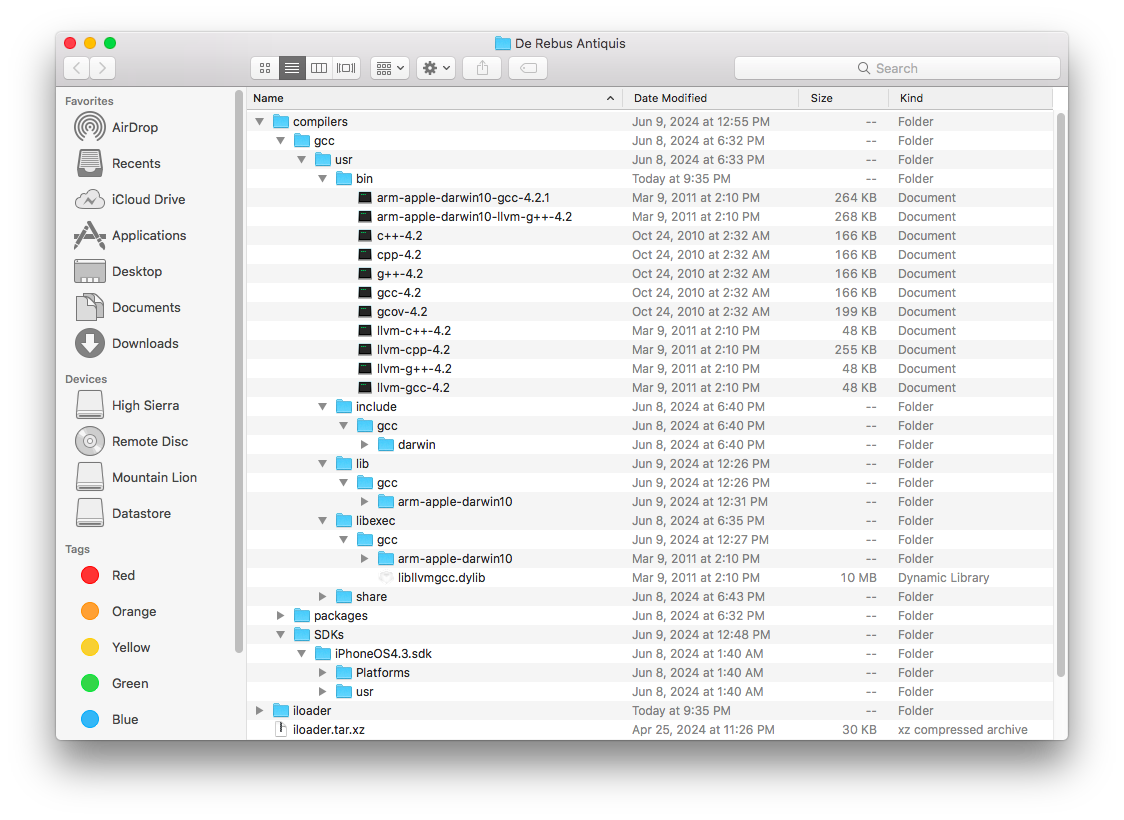
Task: Click in the Search field
Action: tap(897, 68)
